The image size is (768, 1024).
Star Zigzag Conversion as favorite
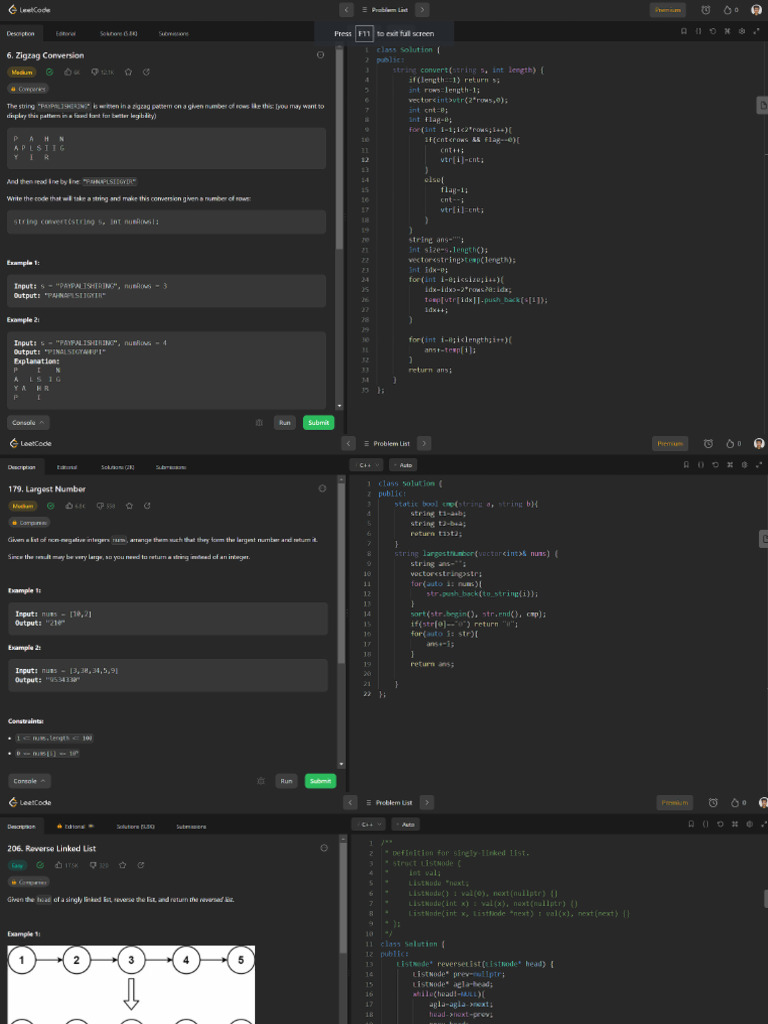[x=129, y=72]
